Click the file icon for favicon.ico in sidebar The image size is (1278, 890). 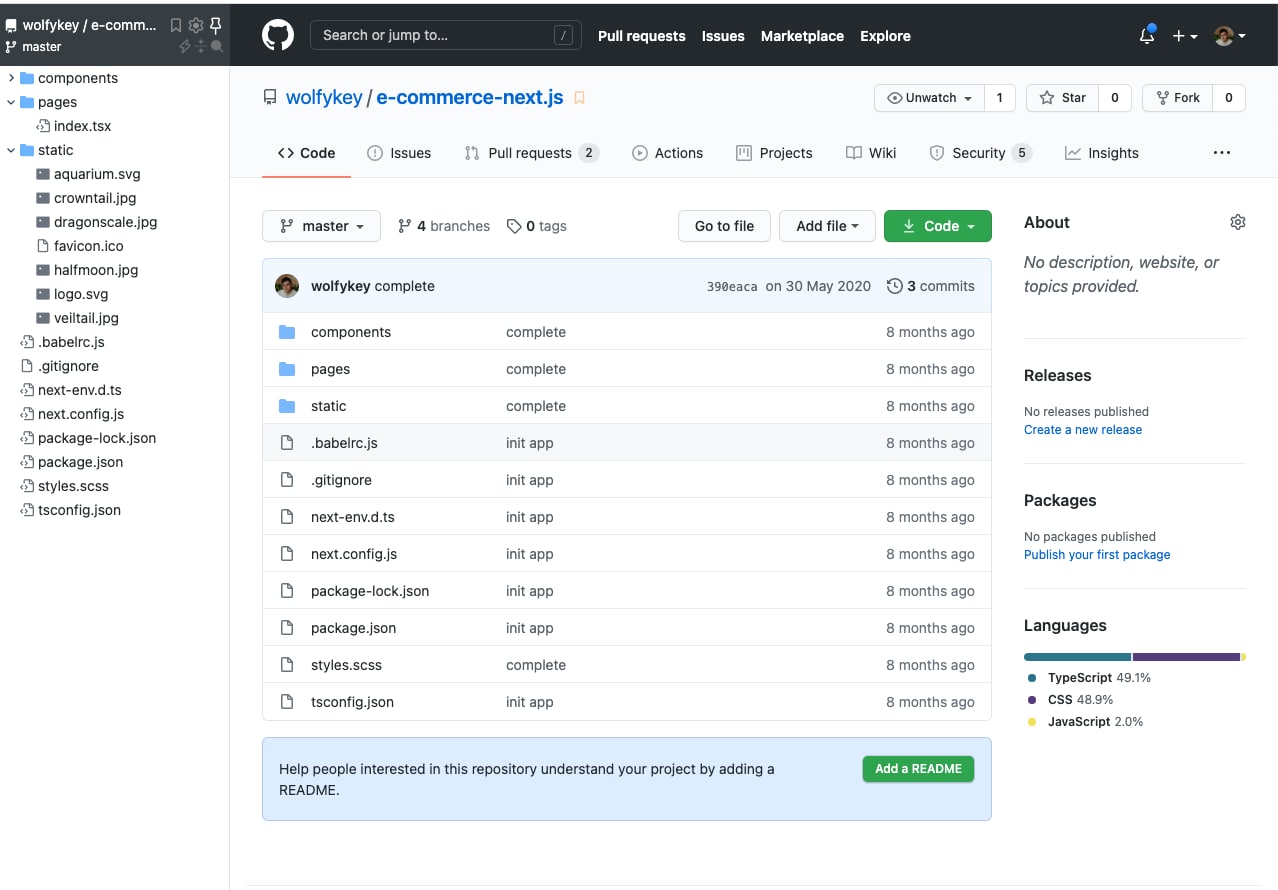(43, 246)
